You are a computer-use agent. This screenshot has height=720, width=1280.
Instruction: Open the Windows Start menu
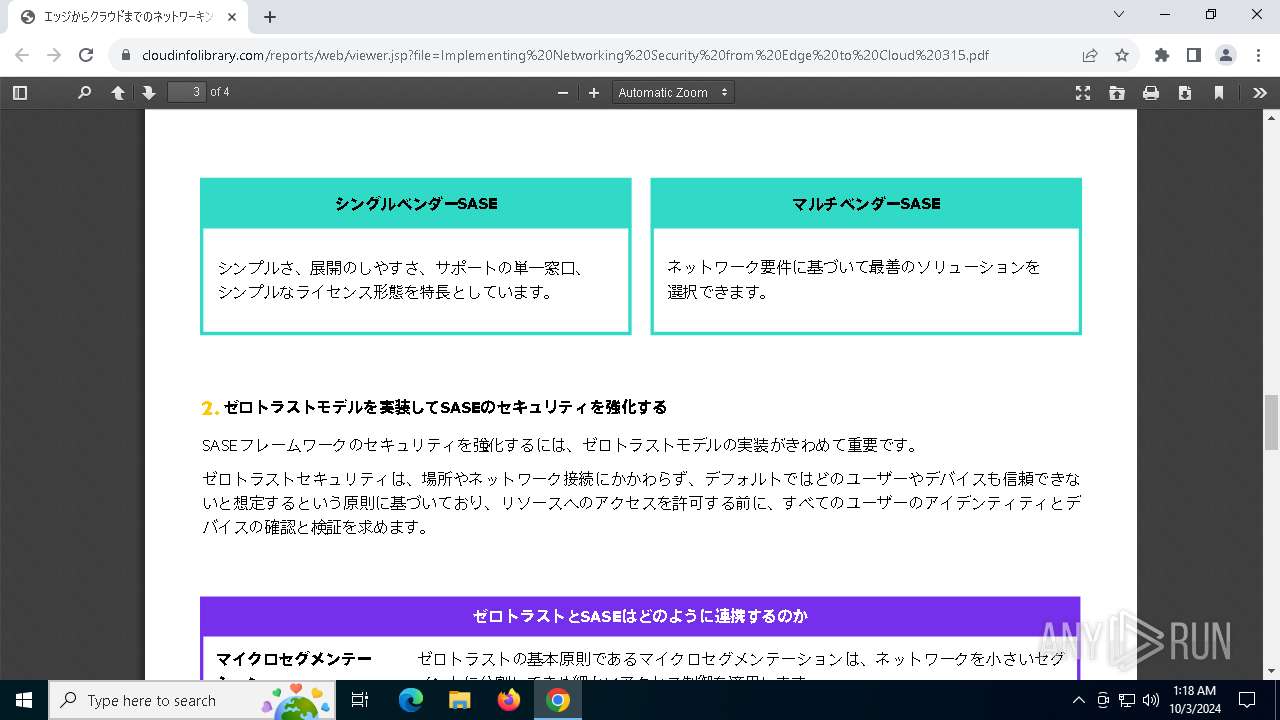click(24, 700)
